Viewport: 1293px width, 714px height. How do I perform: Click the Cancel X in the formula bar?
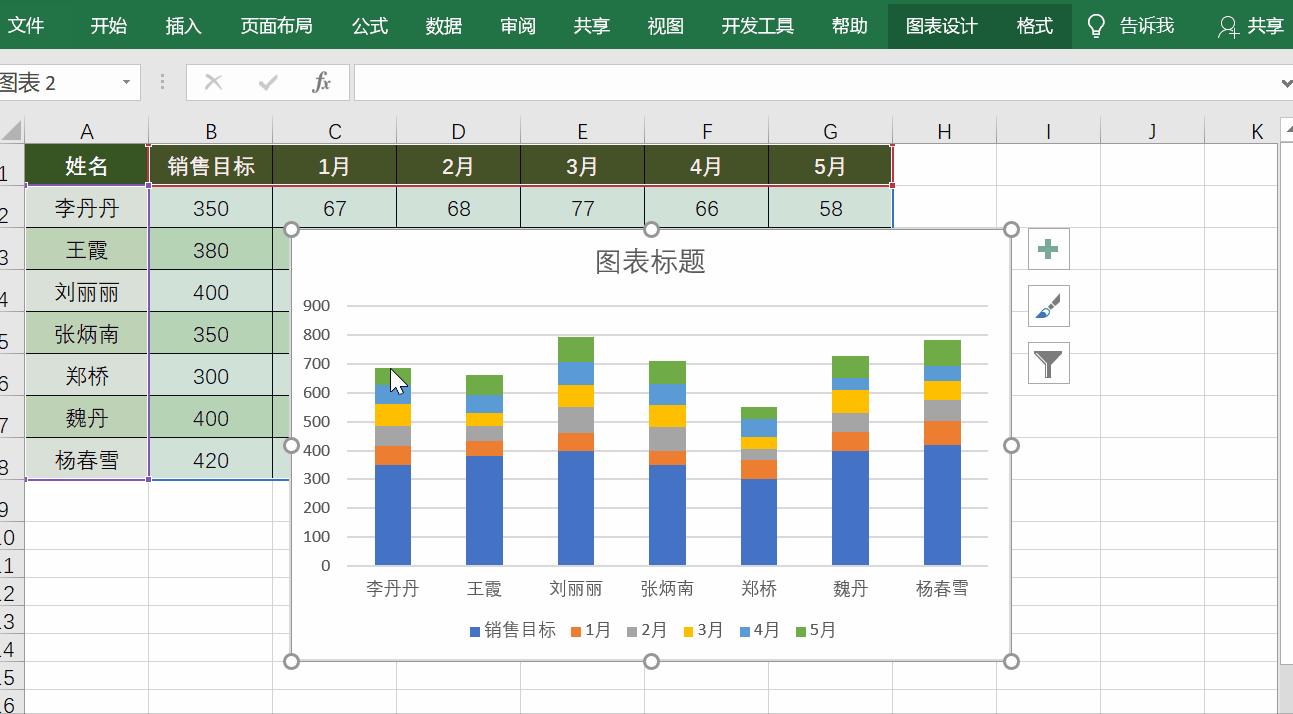pyautogui.click(x=212, y=82)
